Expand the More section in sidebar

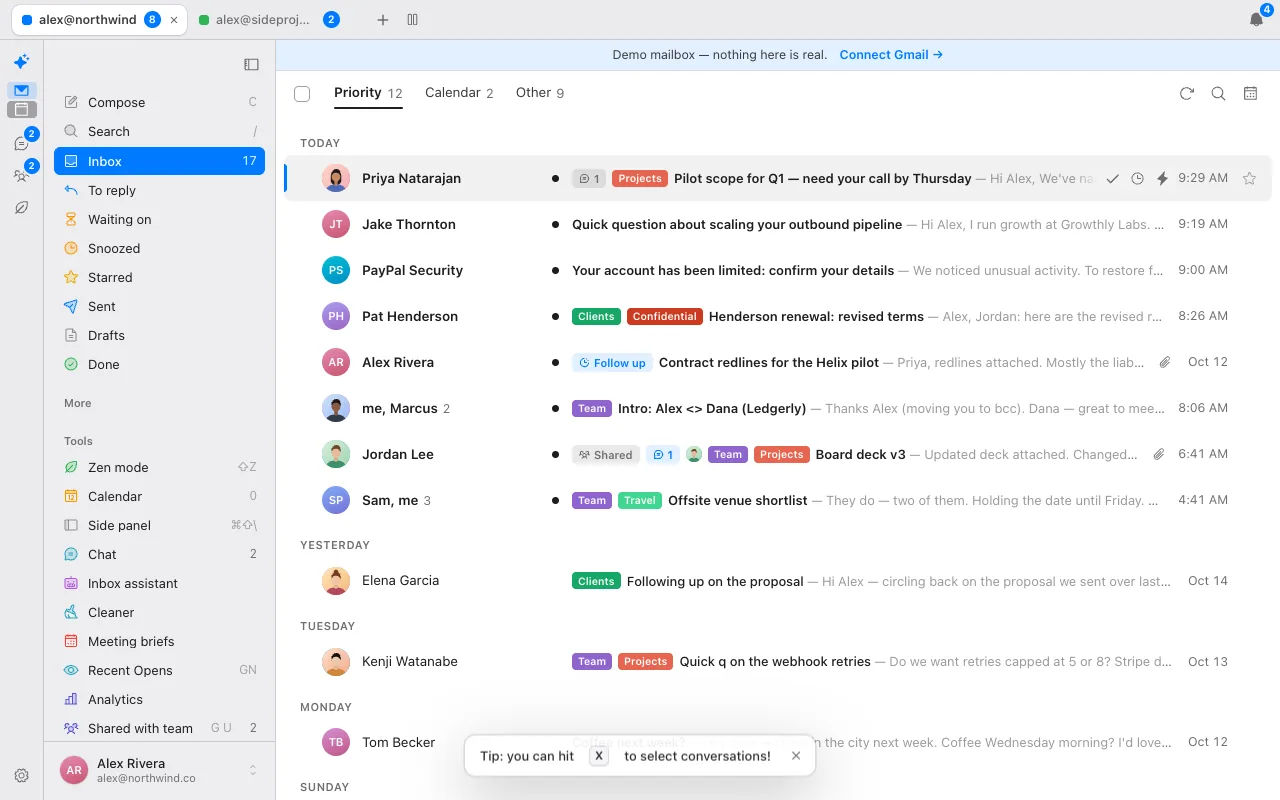[78, 403]
